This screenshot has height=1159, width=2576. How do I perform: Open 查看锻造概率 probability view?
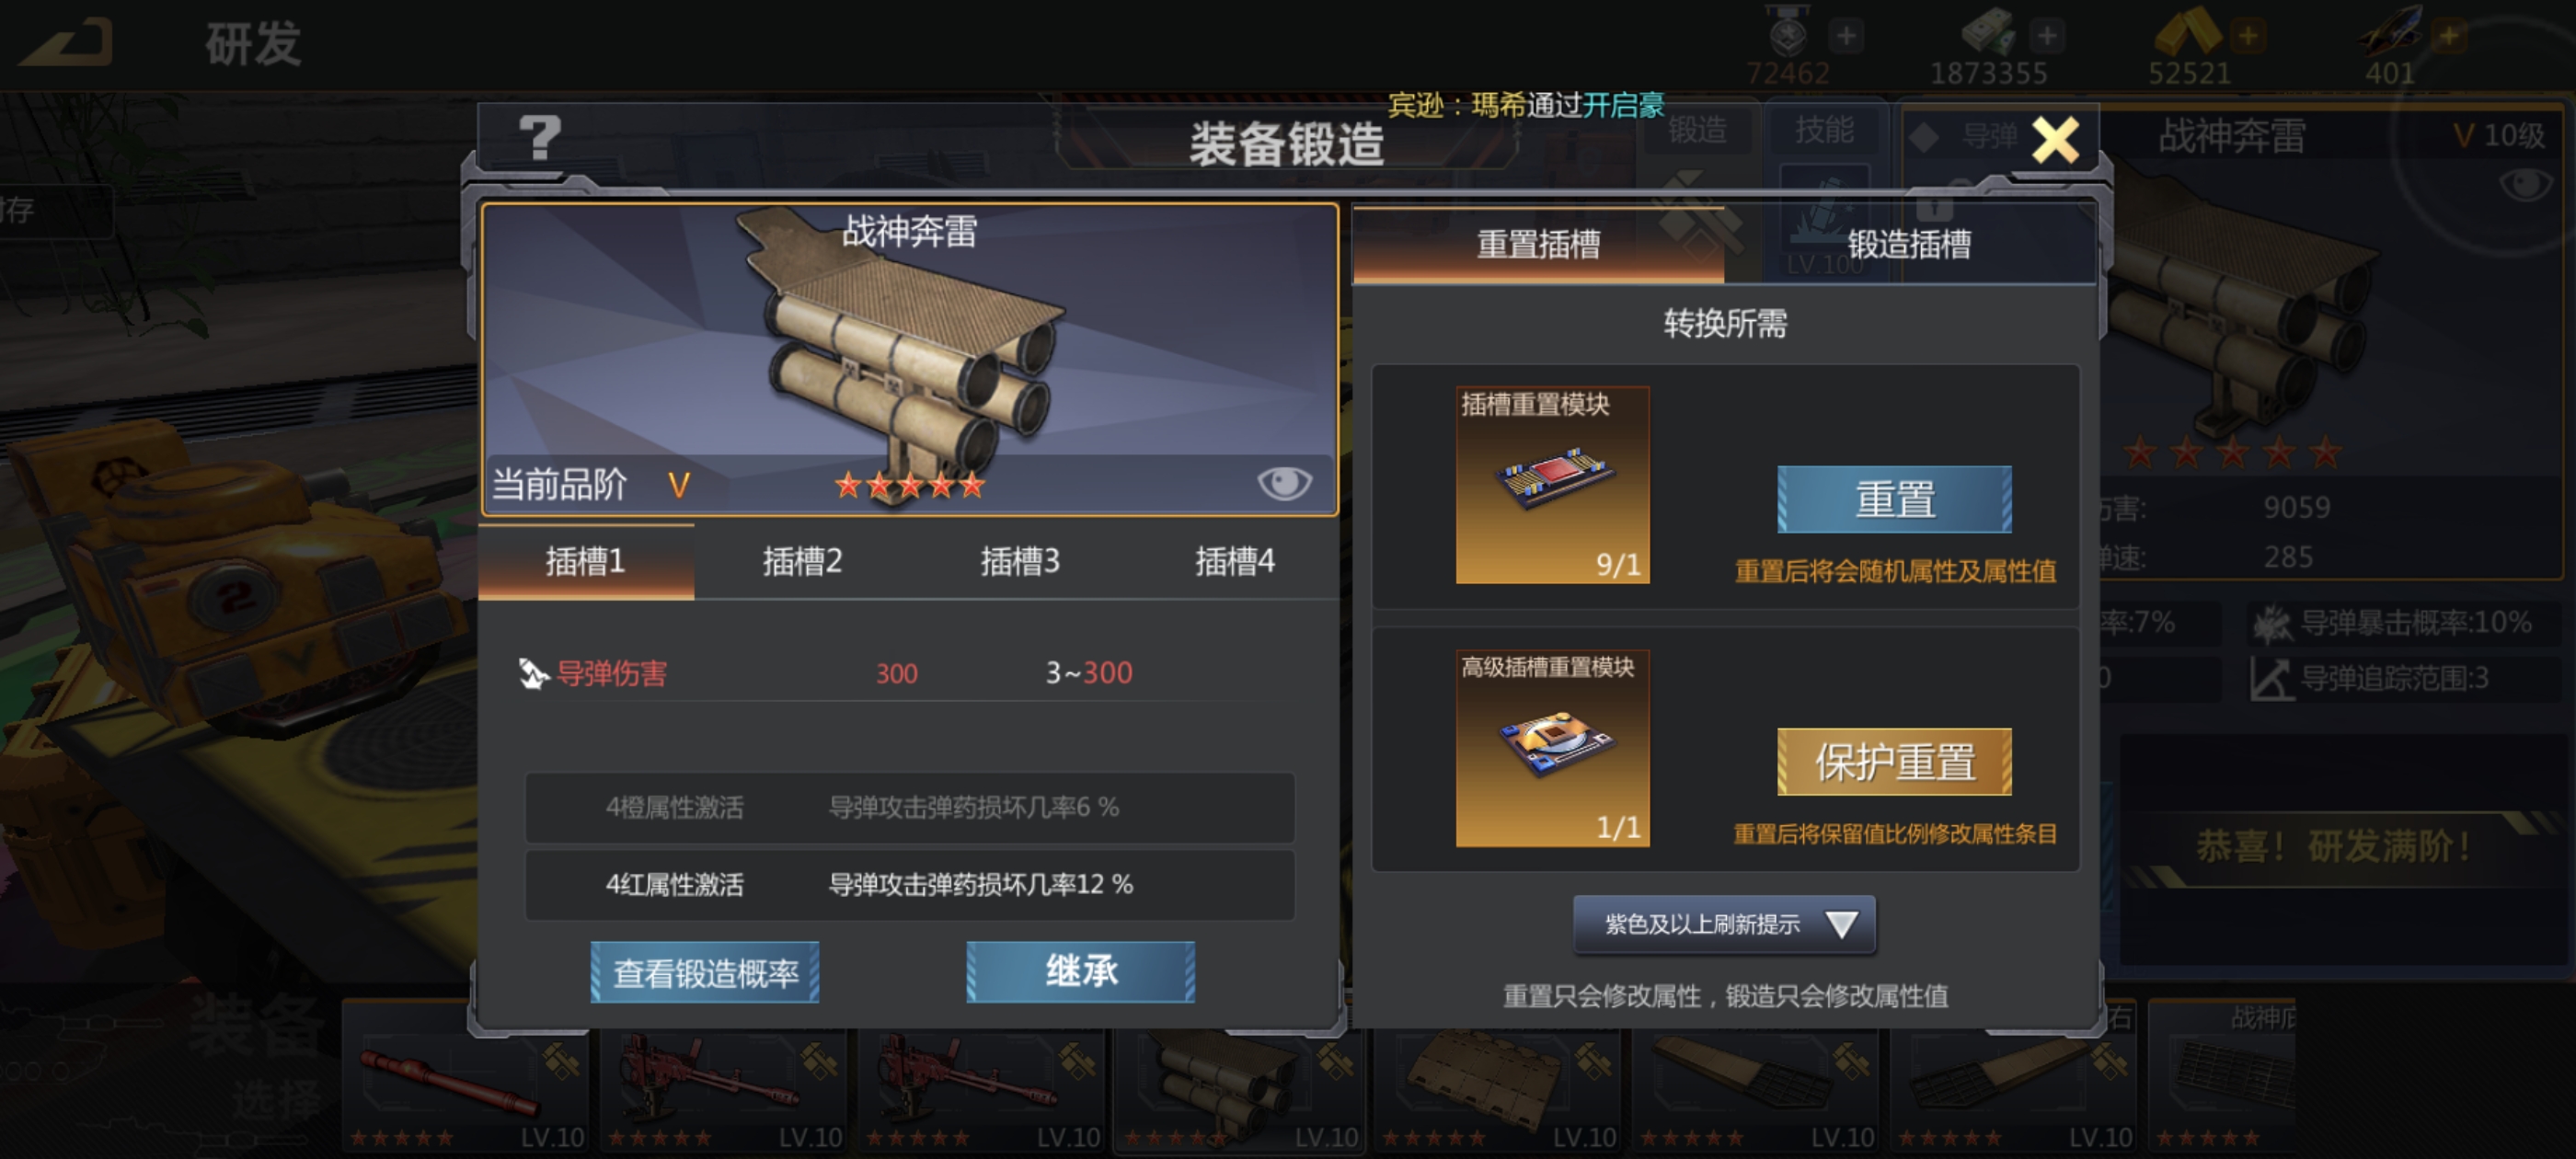705,972
